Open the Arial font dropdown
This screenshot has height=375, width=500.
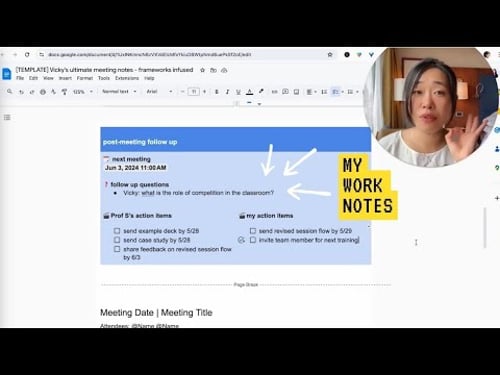coord(159,91)
